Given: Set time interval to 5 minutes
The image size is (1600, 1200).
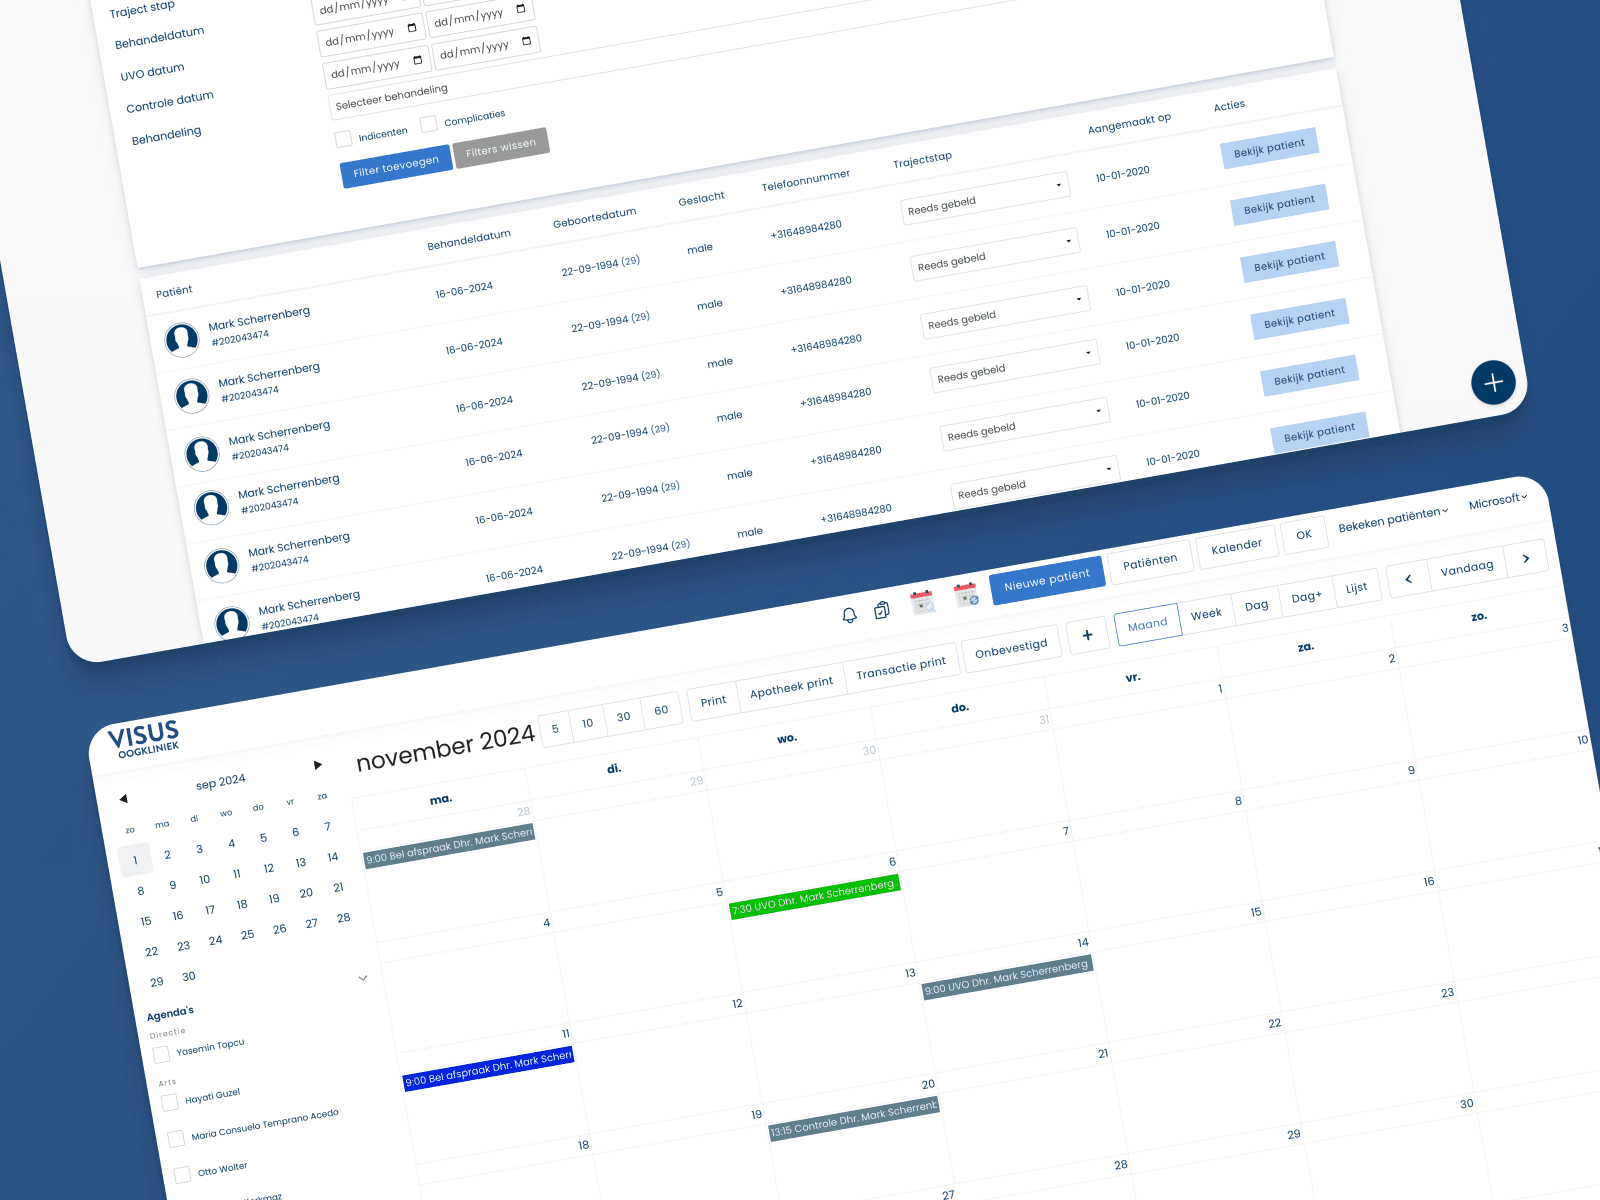Looking at the screenshot, I should (555, 728).
